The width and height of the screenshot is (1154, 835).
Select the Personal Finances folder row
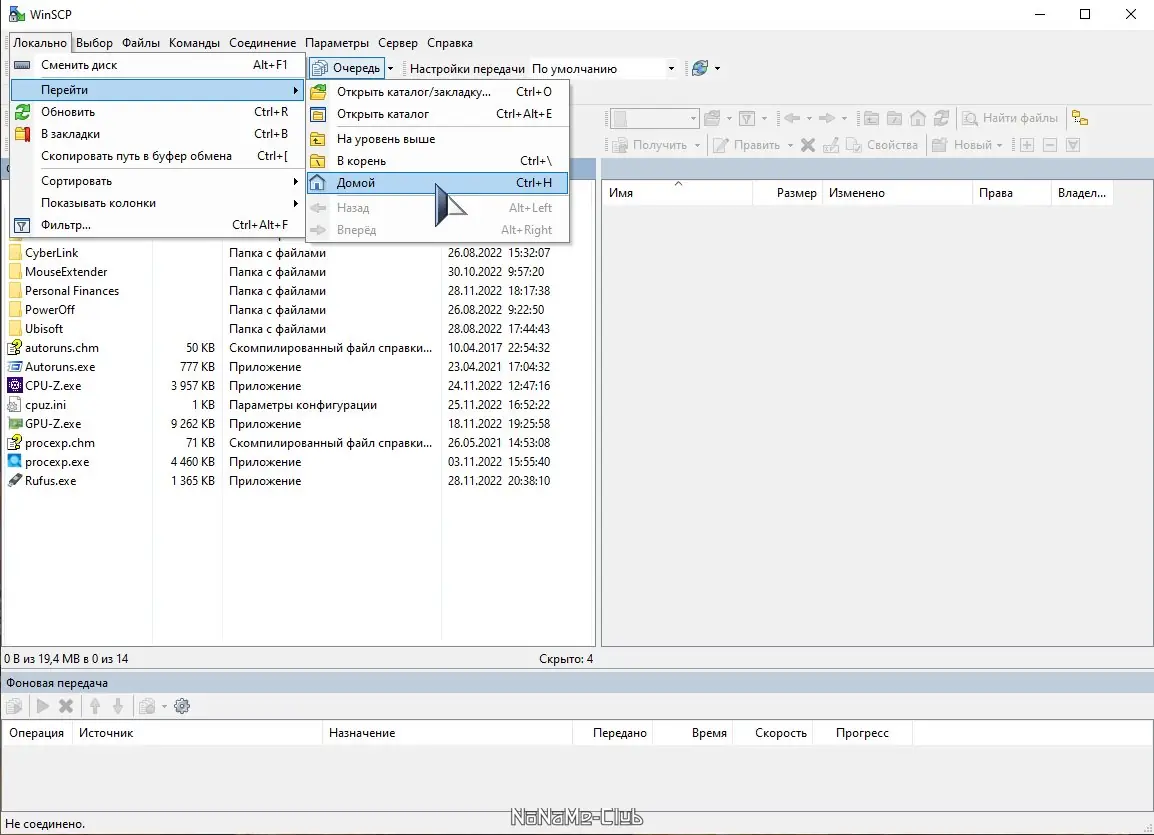click(298, 291)
